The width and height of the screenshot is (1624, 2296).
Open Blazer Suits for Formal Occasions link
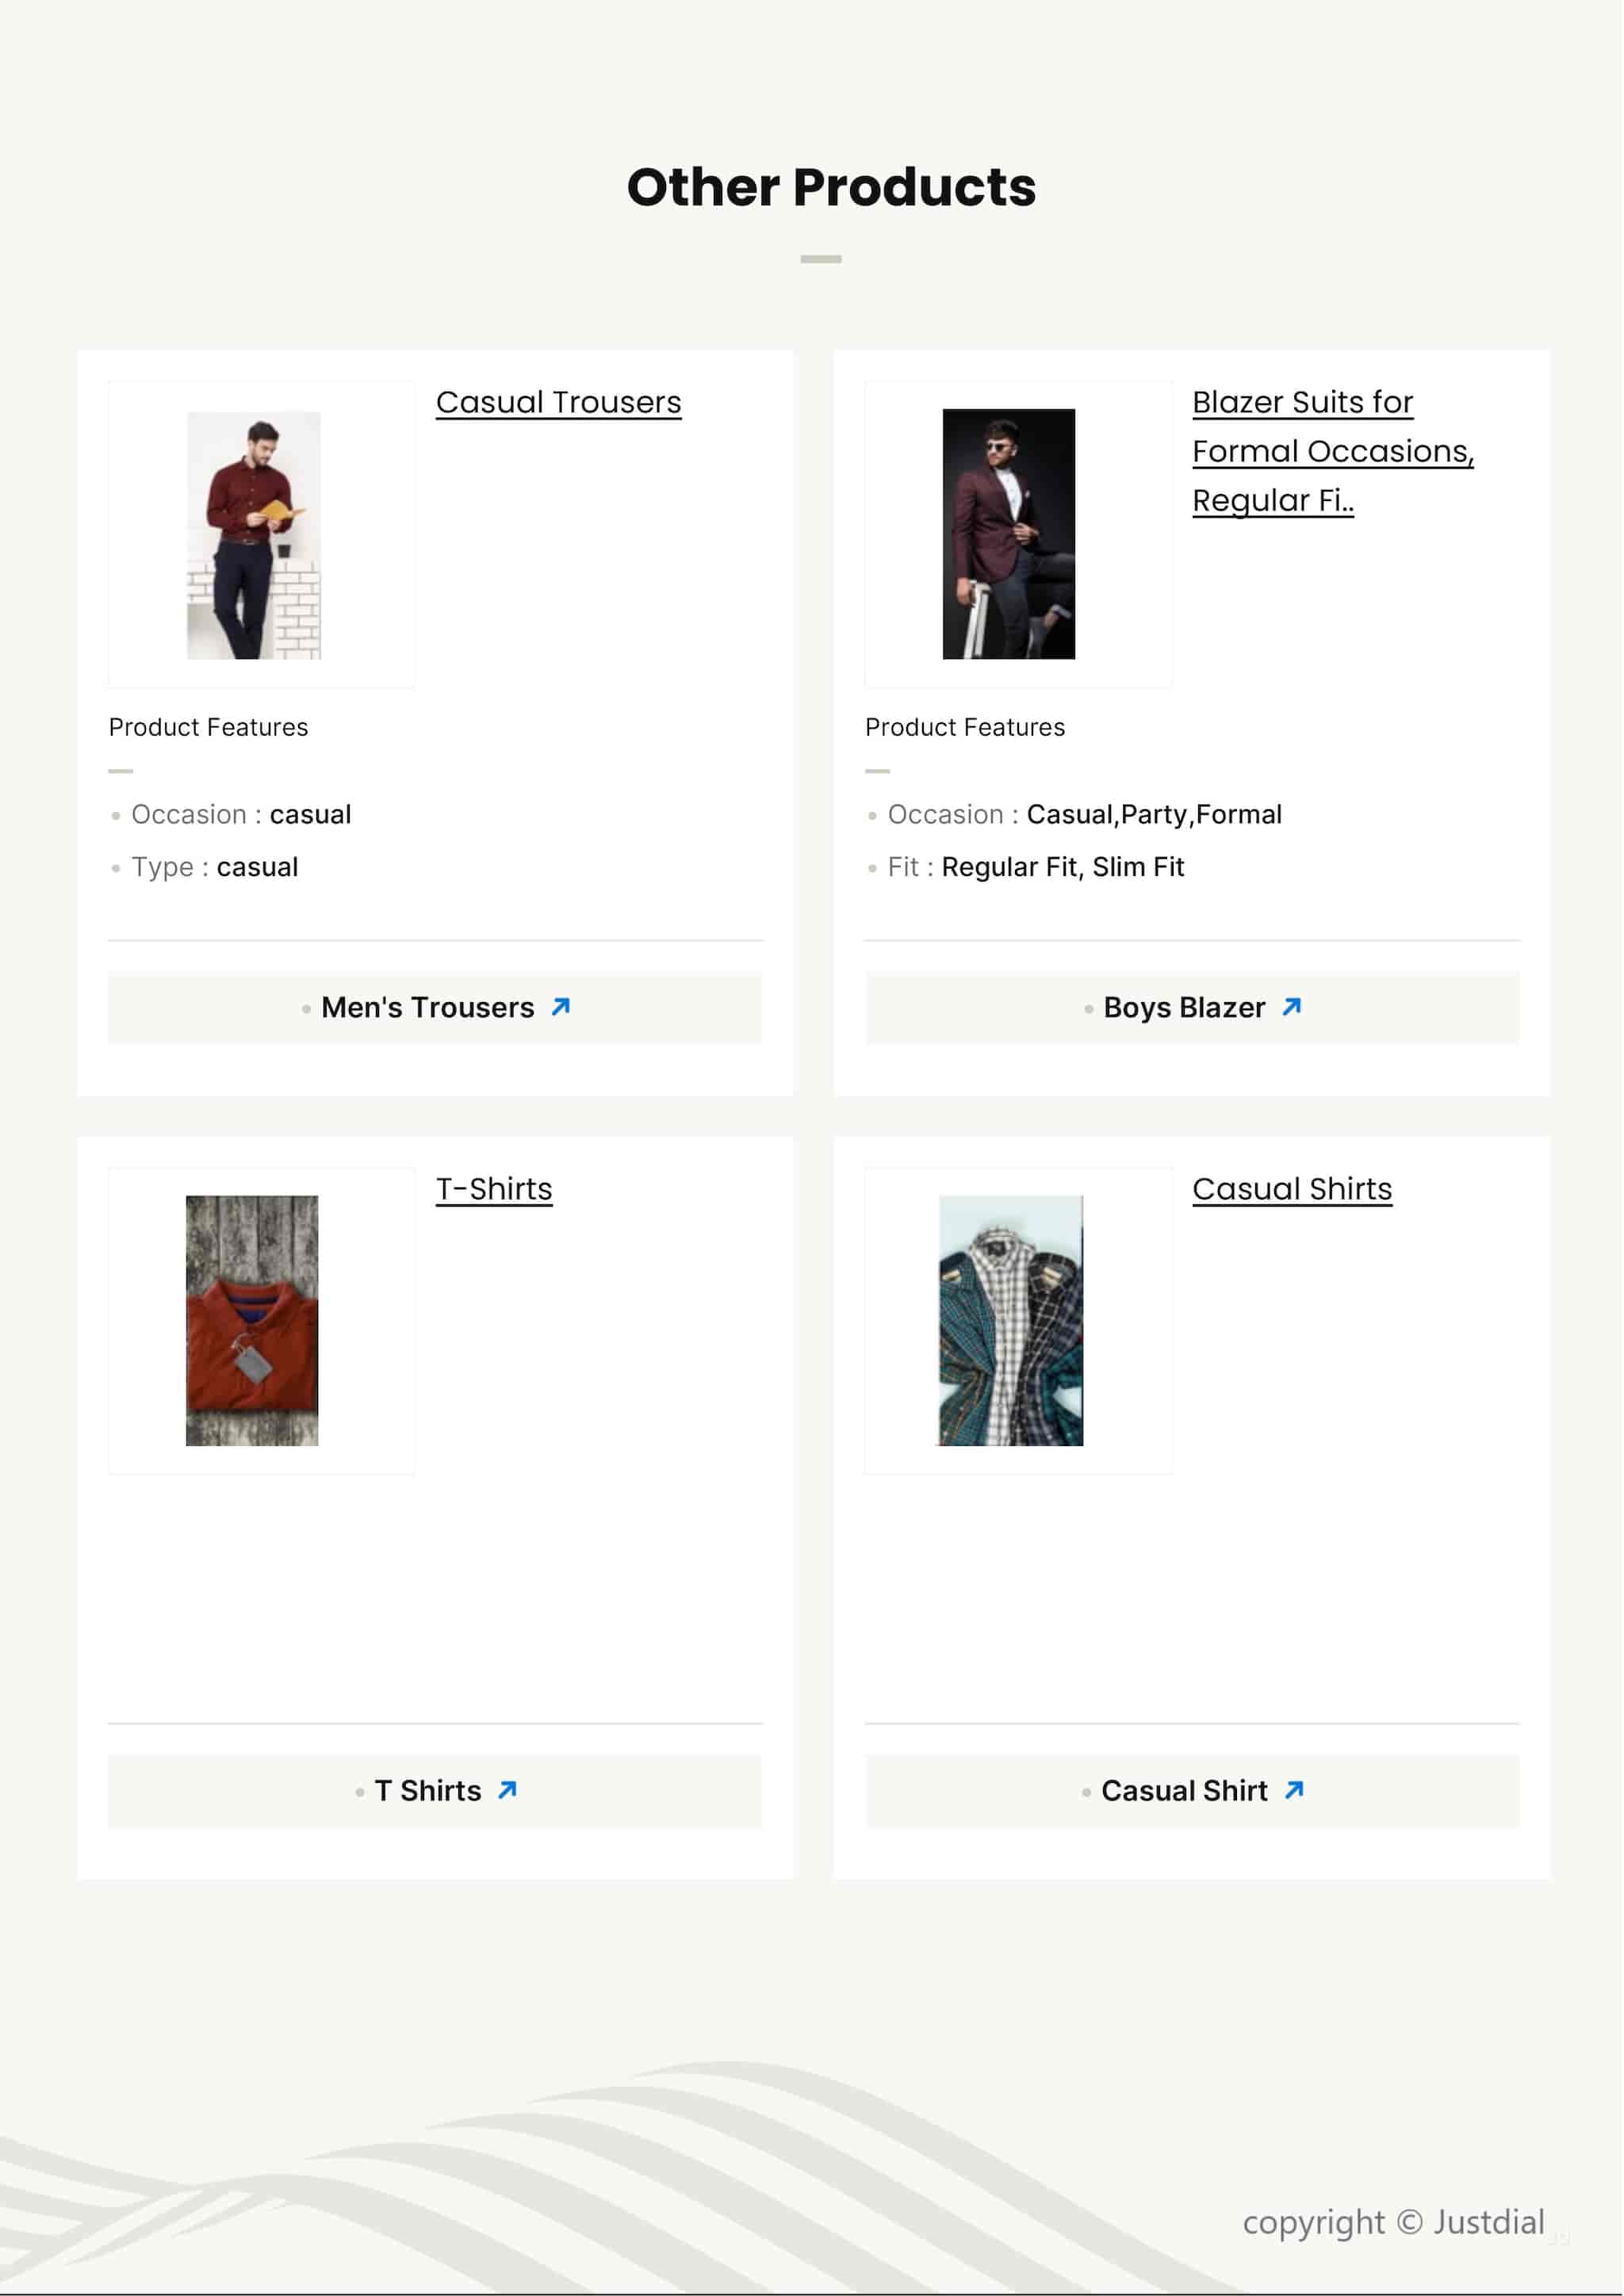1333,451
